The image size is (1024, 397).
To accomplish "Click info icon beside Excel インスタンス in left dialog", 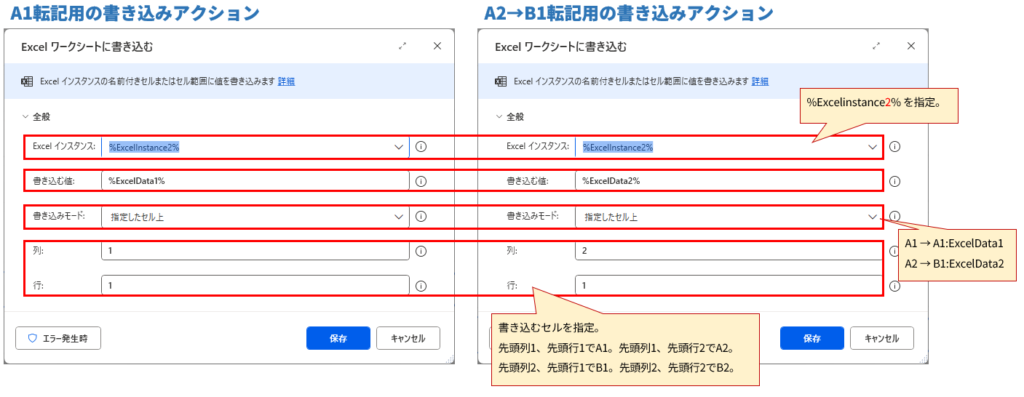I will 421,147.
